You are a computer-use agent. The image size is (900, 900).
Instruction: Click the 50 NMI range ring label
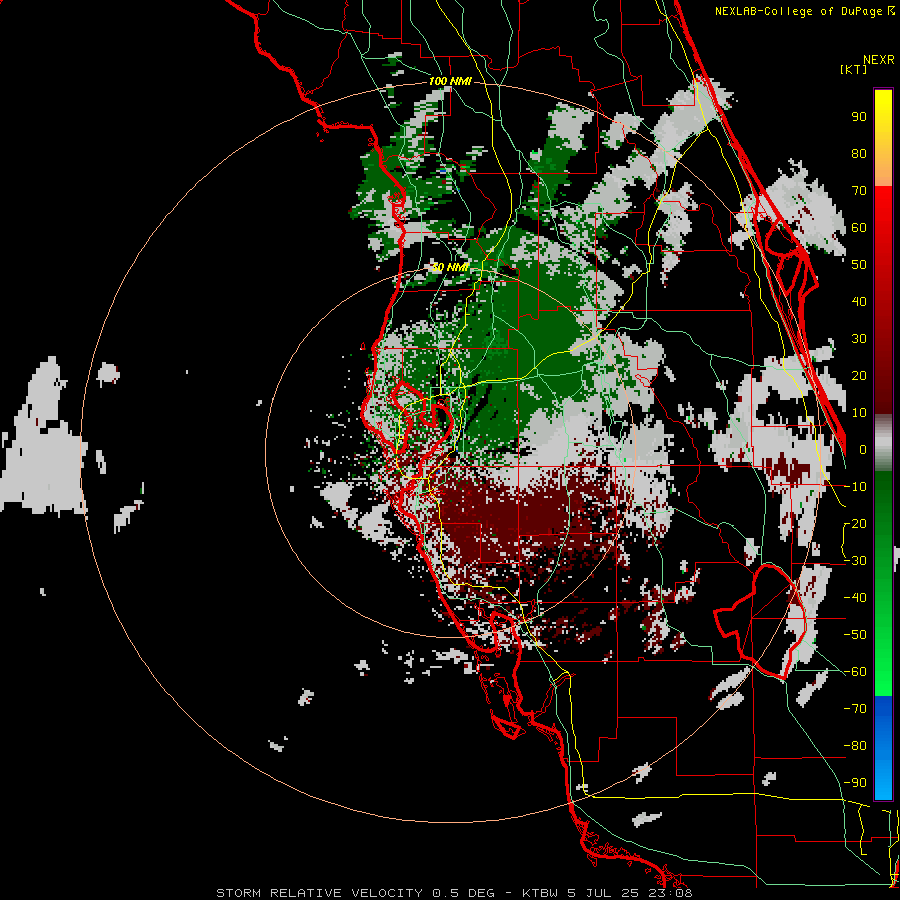pos(450,267)
